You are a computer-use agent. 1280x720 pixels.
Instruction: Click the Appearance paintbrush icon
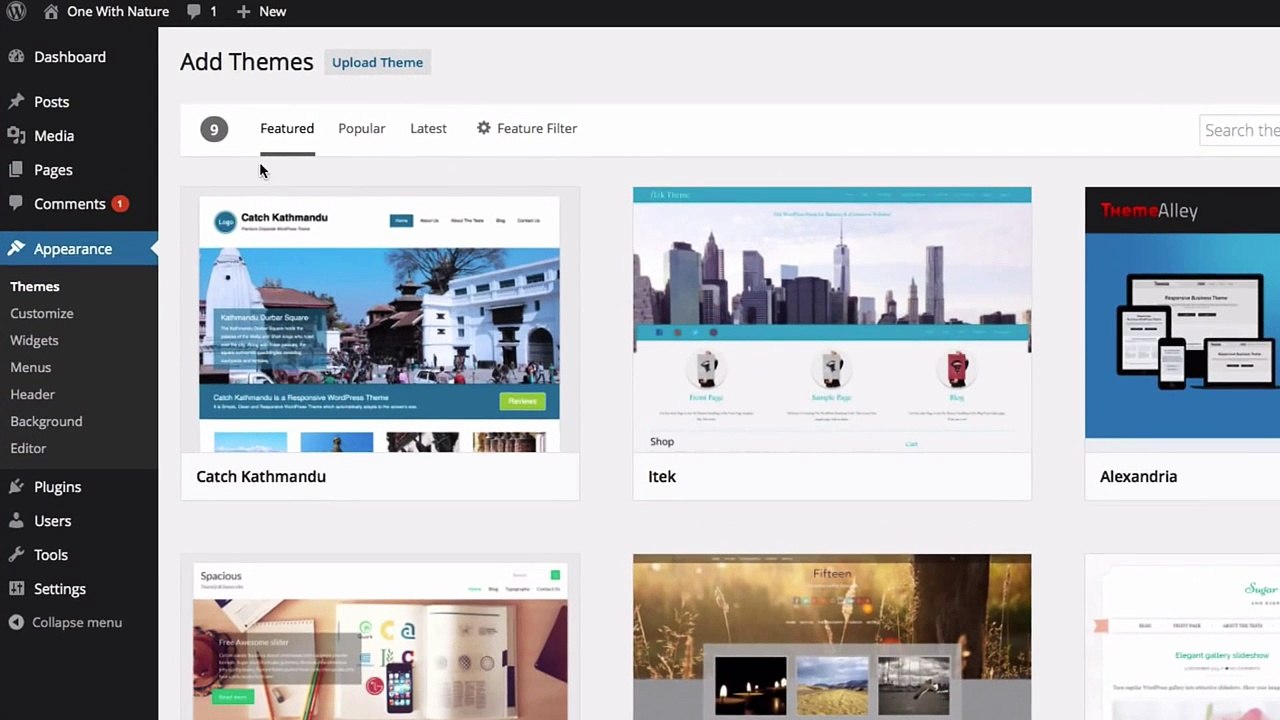(16, 249)
